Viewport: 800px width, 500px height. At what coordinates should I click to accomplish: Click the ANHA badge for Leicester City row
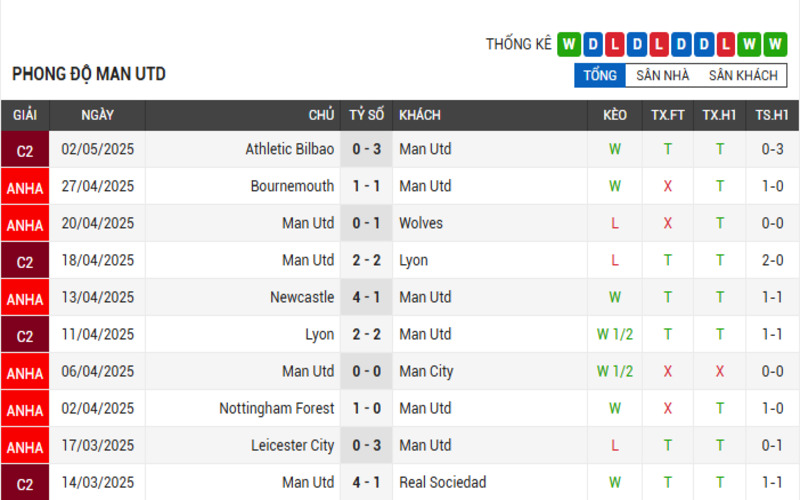(x=25, y=446)
